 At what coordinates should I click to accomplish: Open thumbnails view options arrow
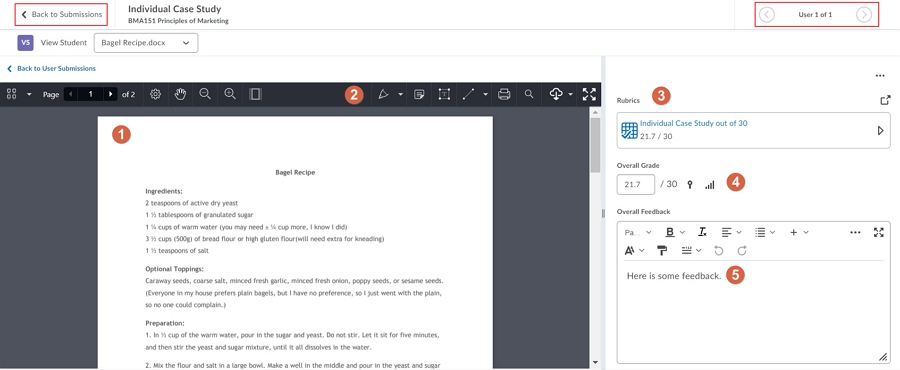[29, 95]
